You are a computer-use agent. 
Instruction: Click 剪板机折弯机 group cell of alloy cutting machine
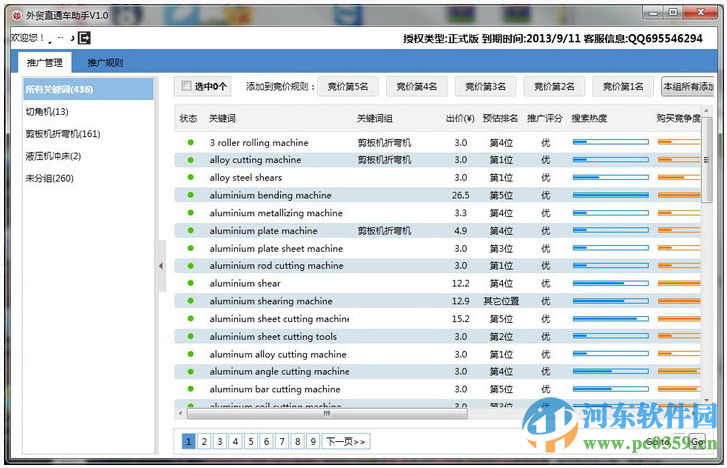coord(384,160)
